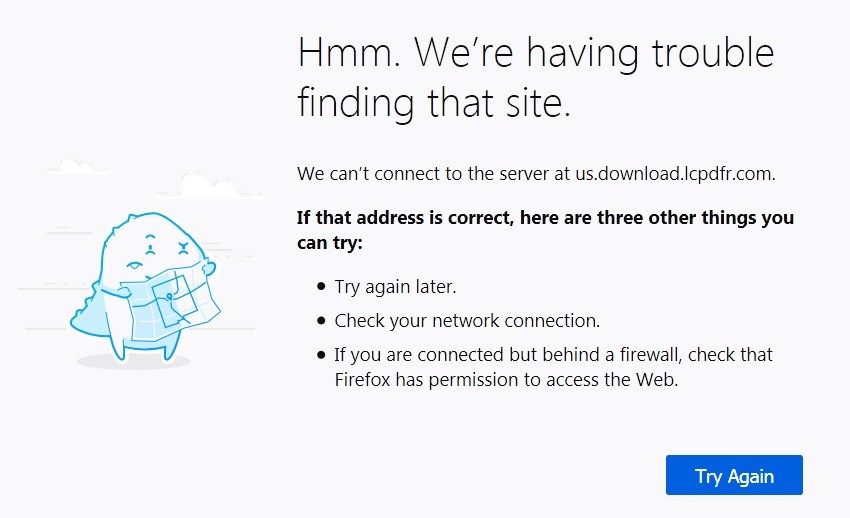Image resolution: width=850 pixels, height=518 pixels.
Task: Click the 'finding that site.' heading line
Action: click(434, 102)
